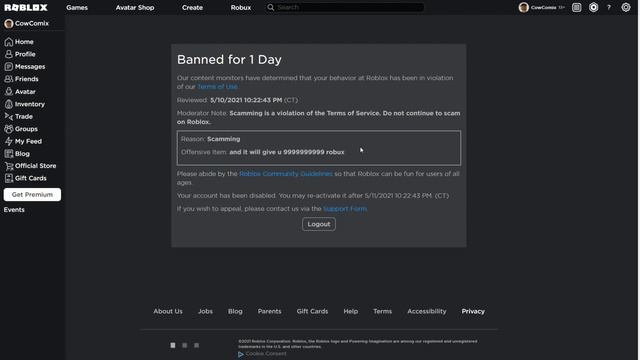The width and height of the screenshot is (640, 360).
Task: Click the Friends icon in sidebar
Action: pos(9,79)
